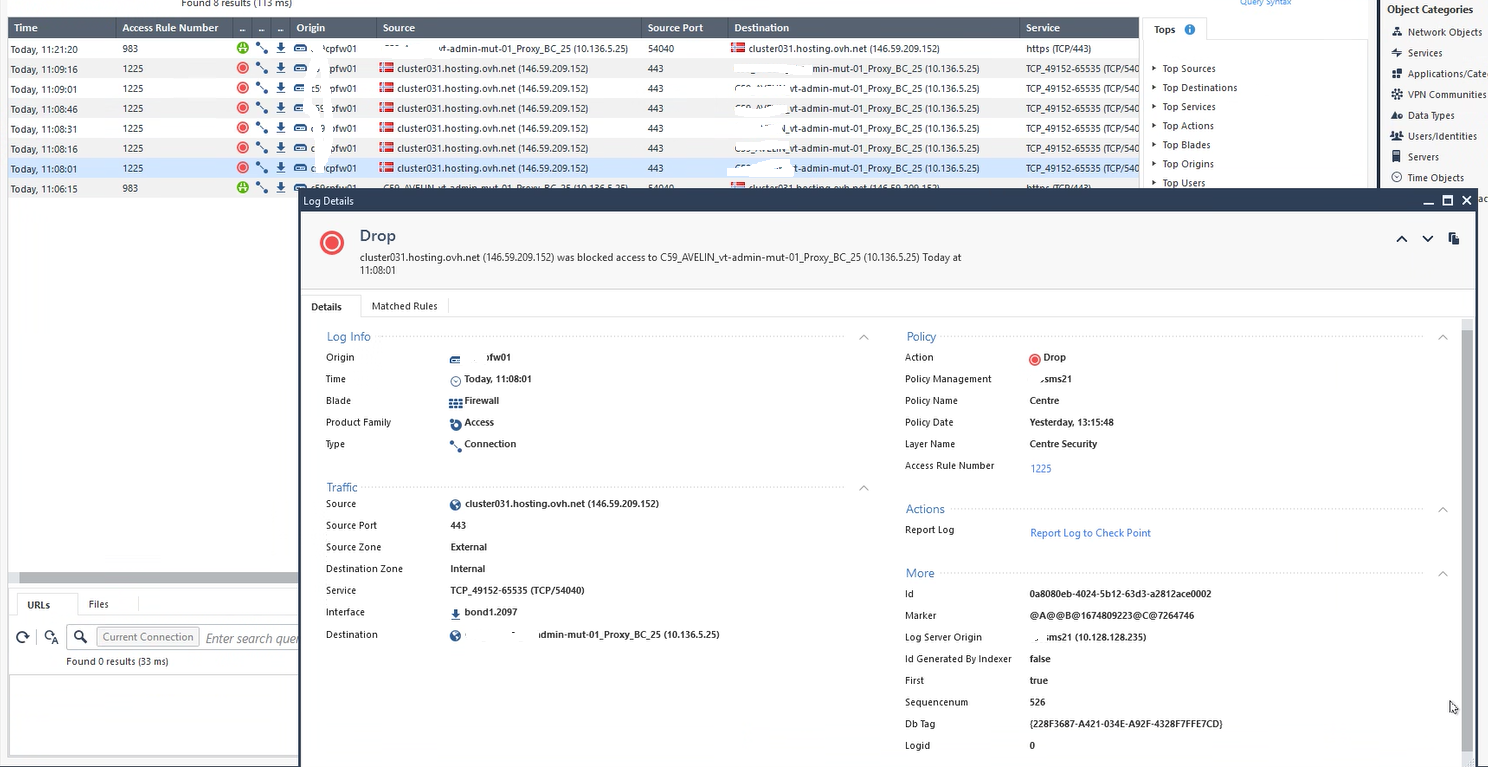Switch to the Matched Rules tab
1488x767 pixels.
coord(404,306)
